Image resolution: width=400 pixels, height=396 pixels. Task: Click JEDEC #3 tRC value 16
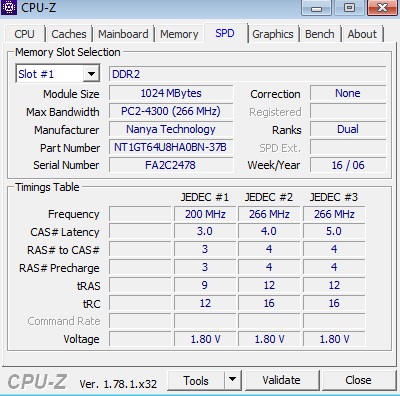(x=334, y=303)
